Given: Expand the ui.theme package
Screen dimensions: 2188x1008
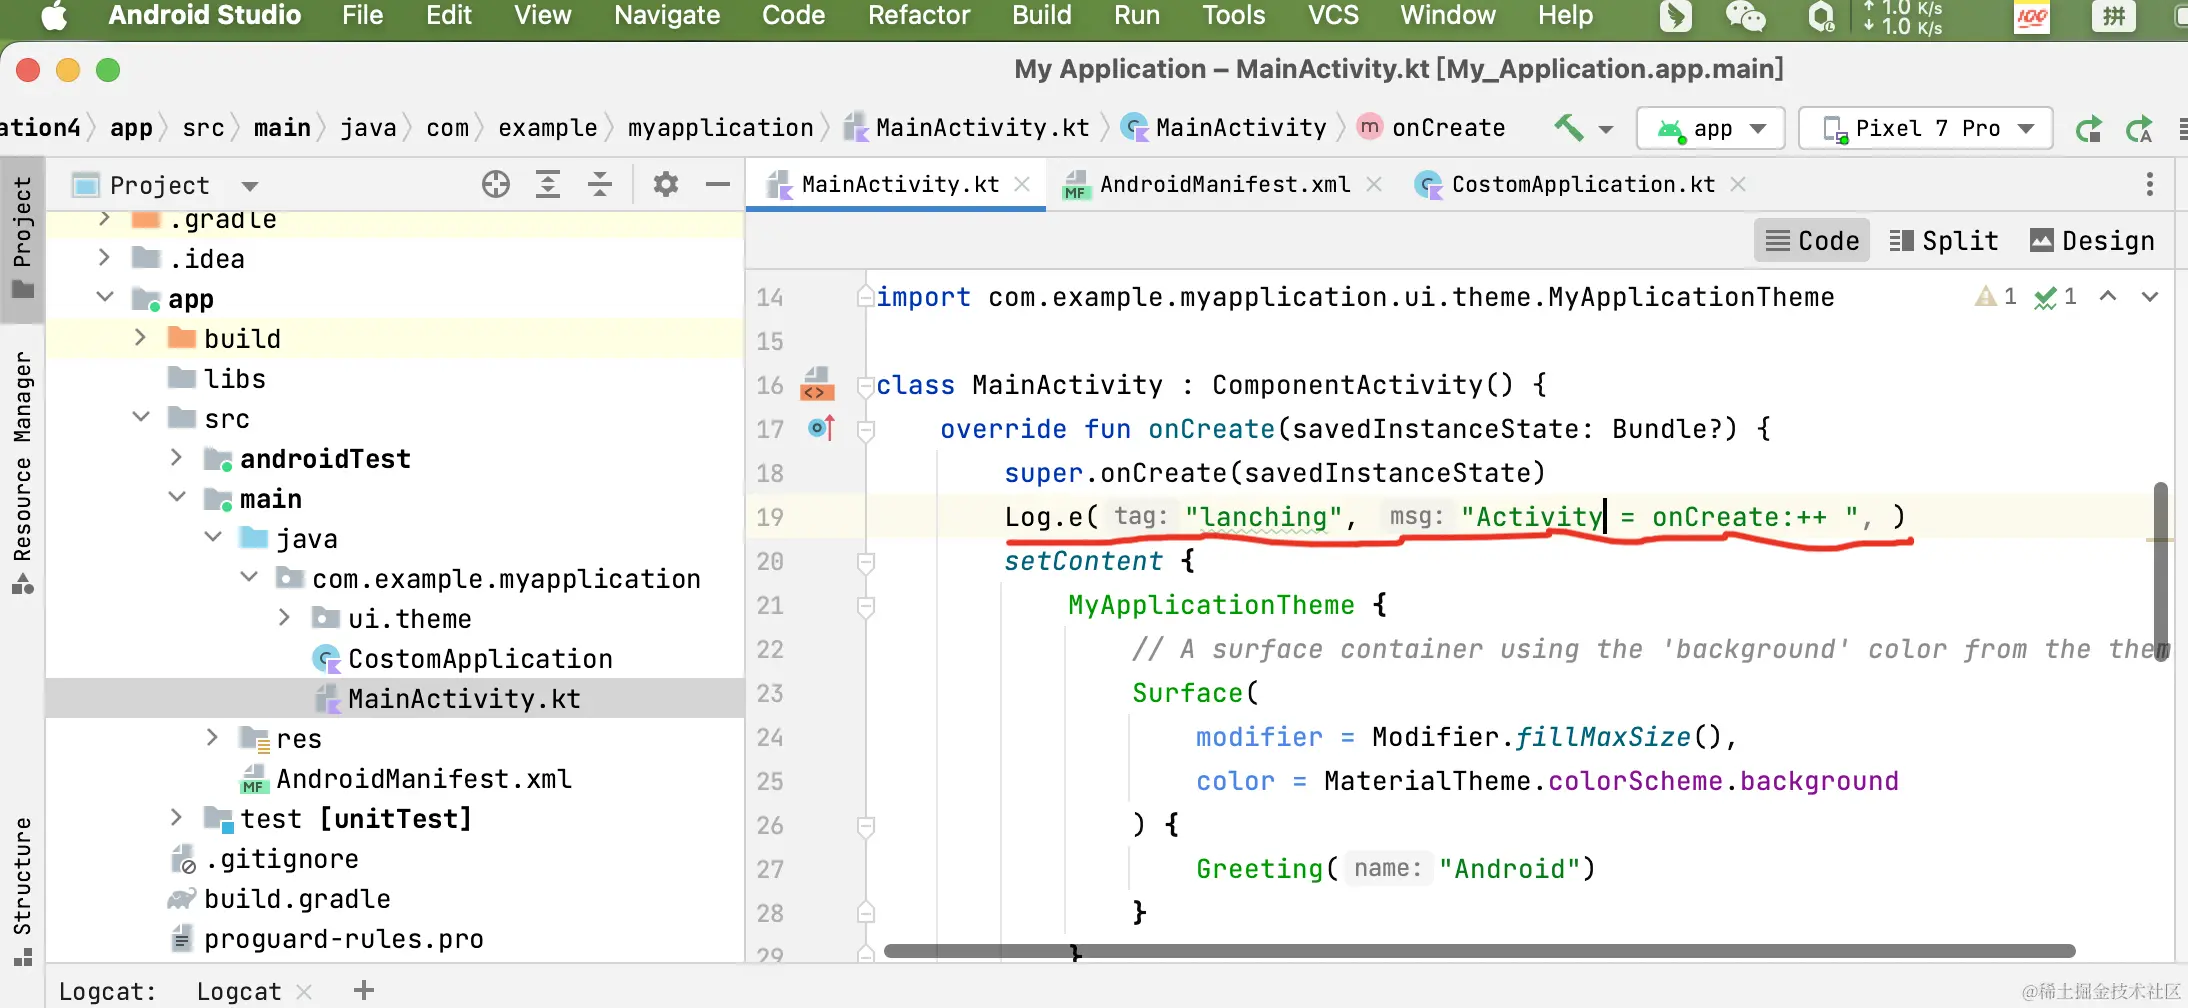Looking at the screenshot, I should click(x=284, y=618).
